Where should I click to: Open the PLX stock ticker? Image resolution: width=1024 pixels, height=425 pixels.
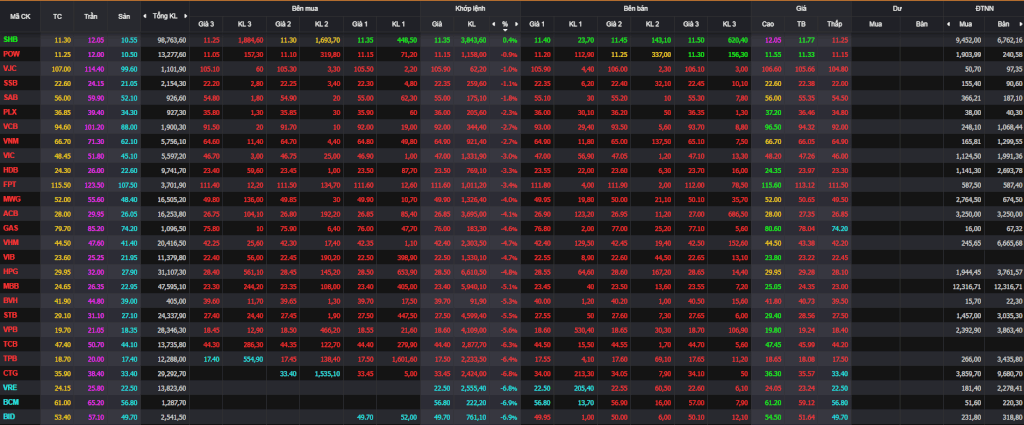(x=10, y=112)
